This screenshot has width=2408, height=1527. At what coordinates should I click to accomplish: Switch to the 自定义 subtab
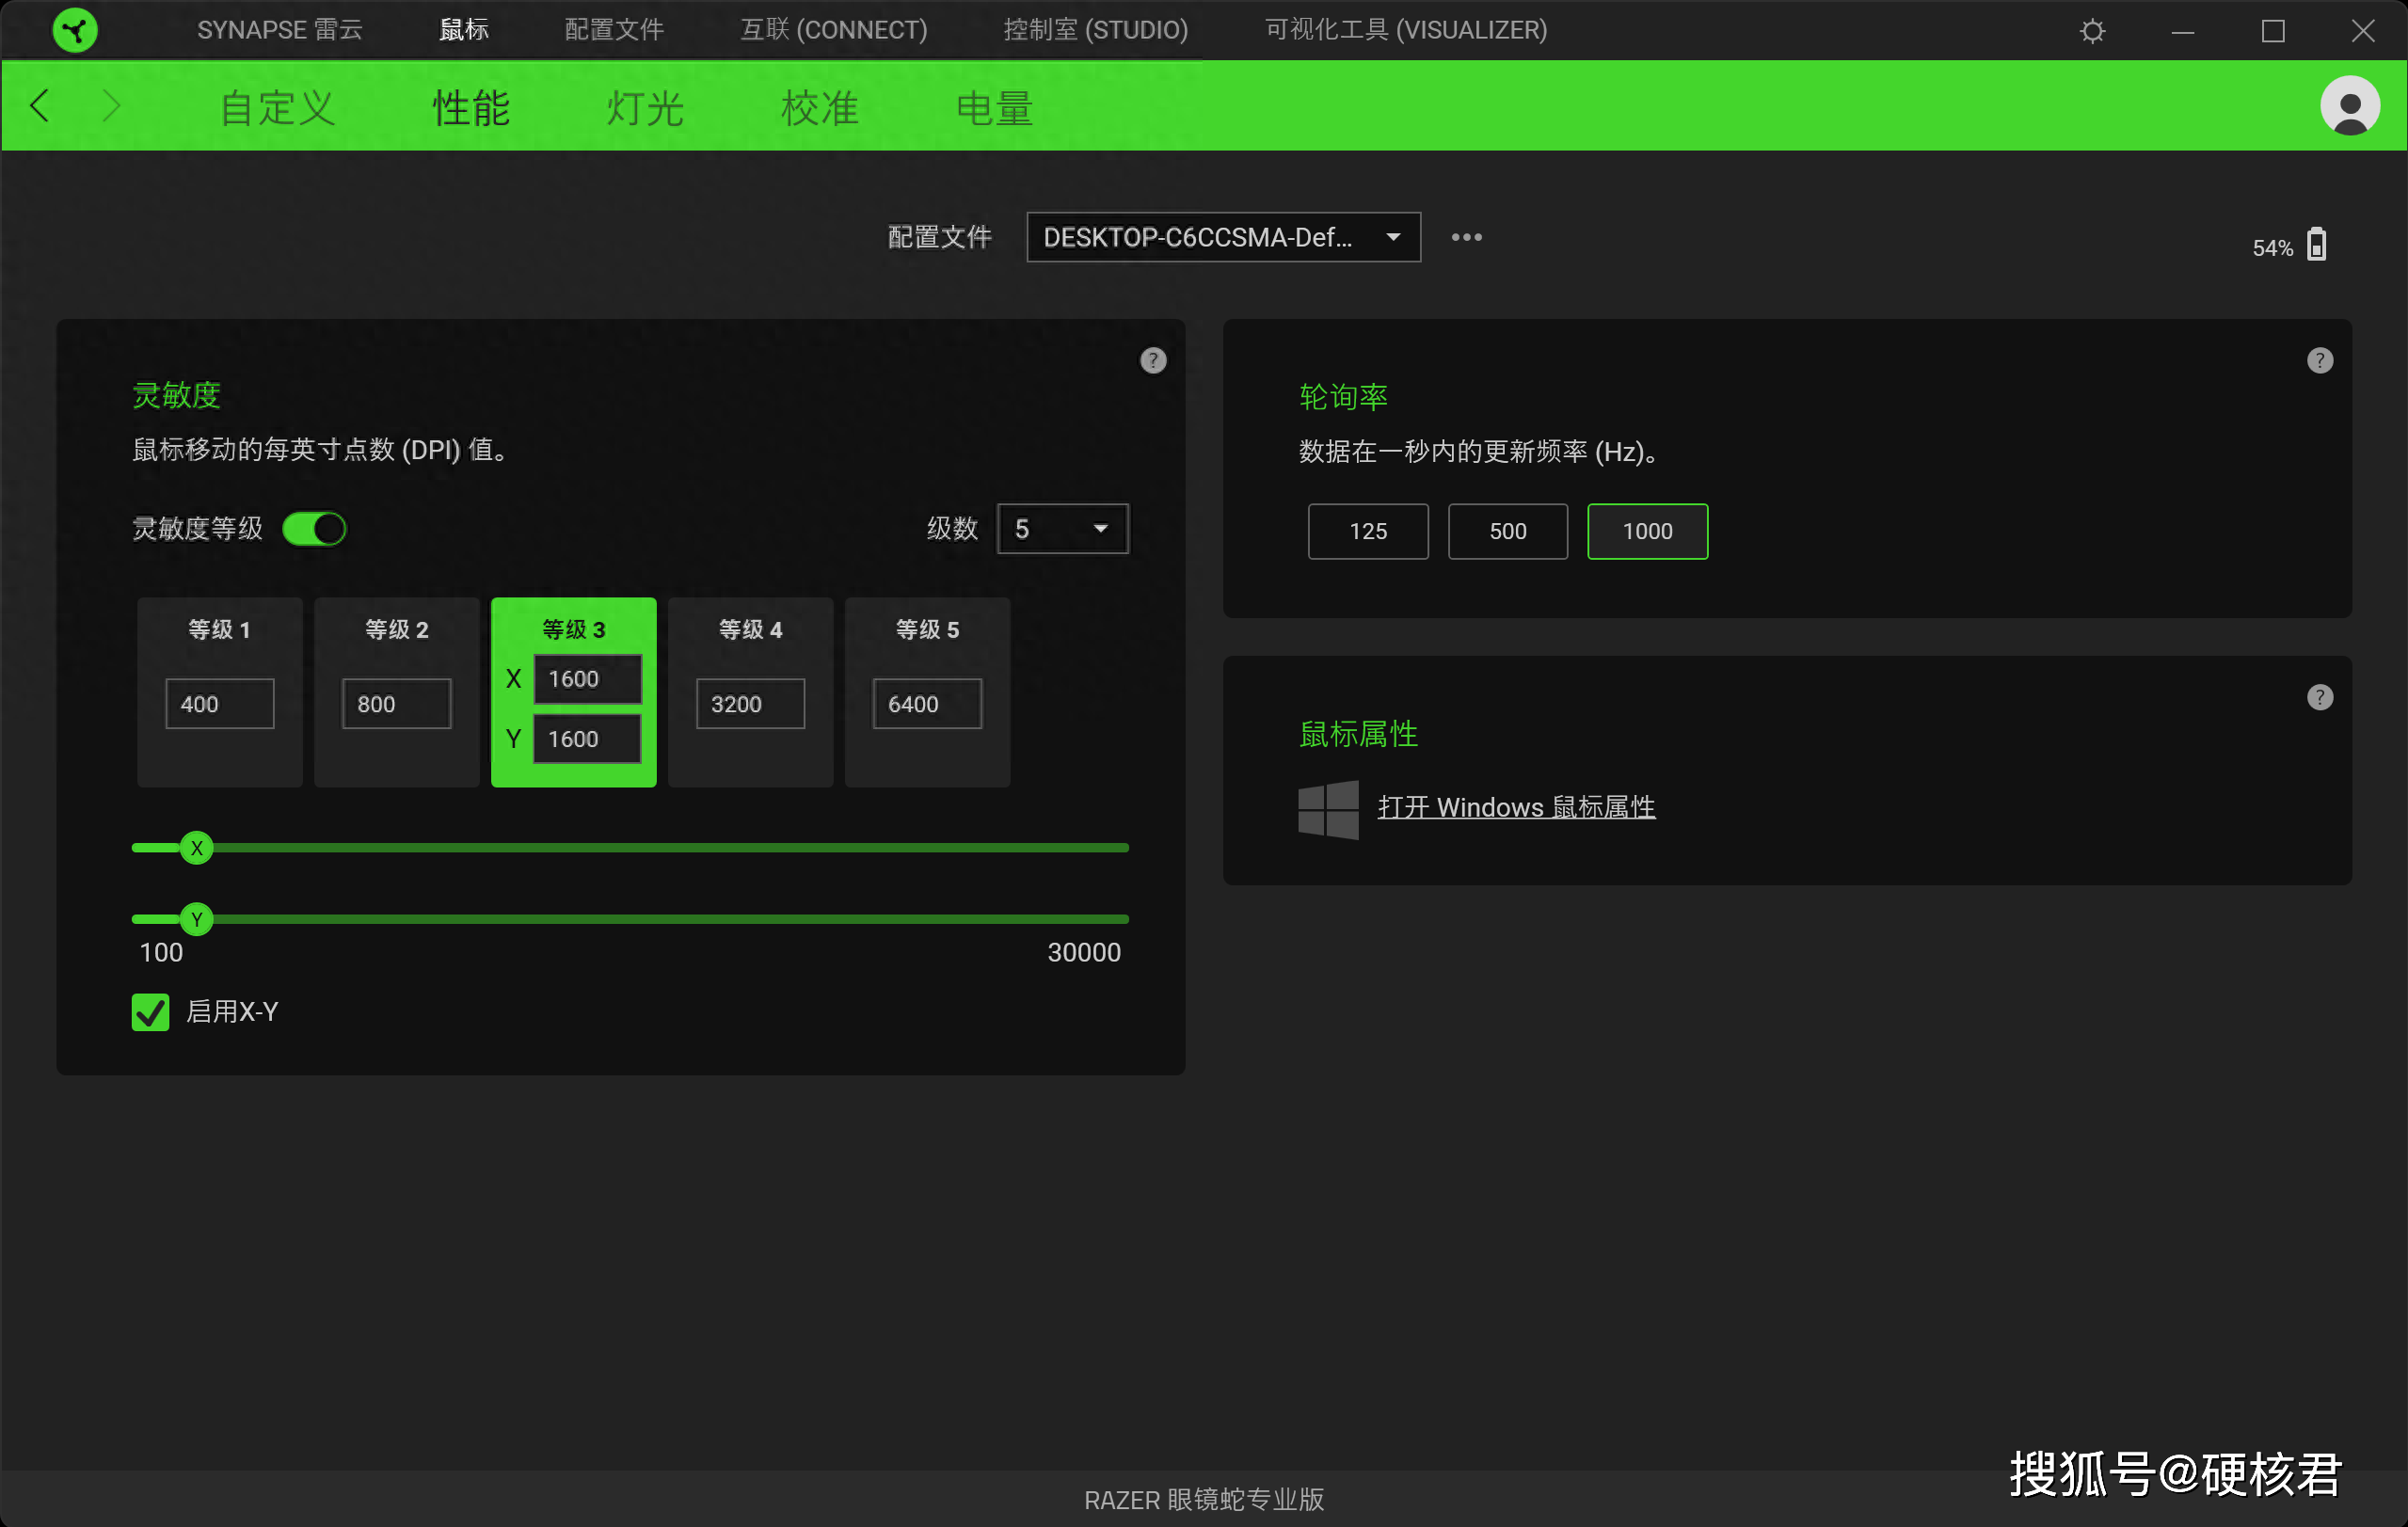pyautogui.click(x=277, y=107)
